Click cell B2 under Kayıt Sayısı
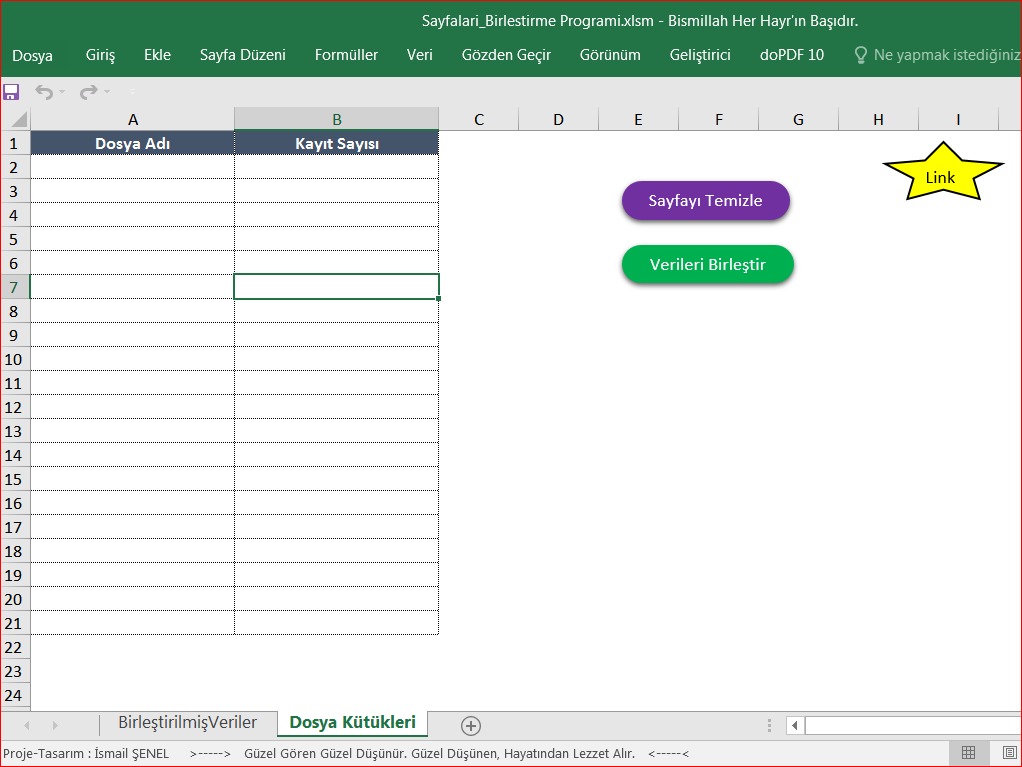The image size is (1022, 767). (x=337, y=167)
